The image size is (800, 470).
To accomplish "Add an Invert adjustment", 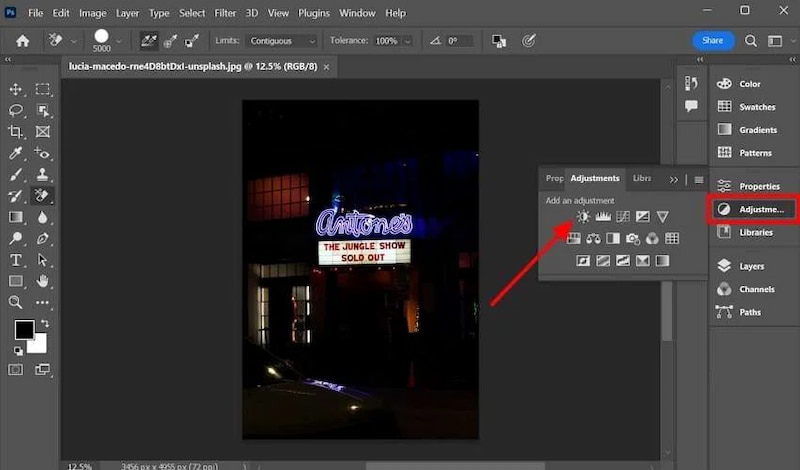I will coord(583,261).
